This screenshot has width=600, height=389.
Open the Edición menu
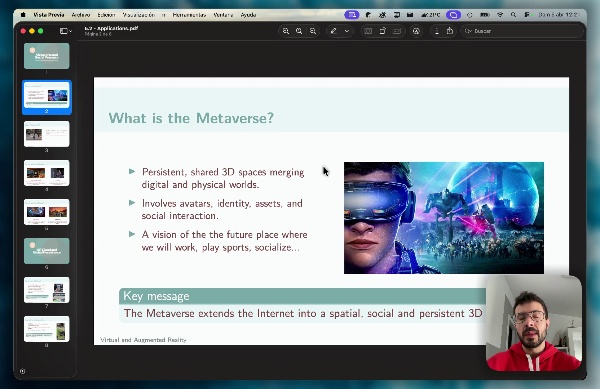[x=106, y=15]
